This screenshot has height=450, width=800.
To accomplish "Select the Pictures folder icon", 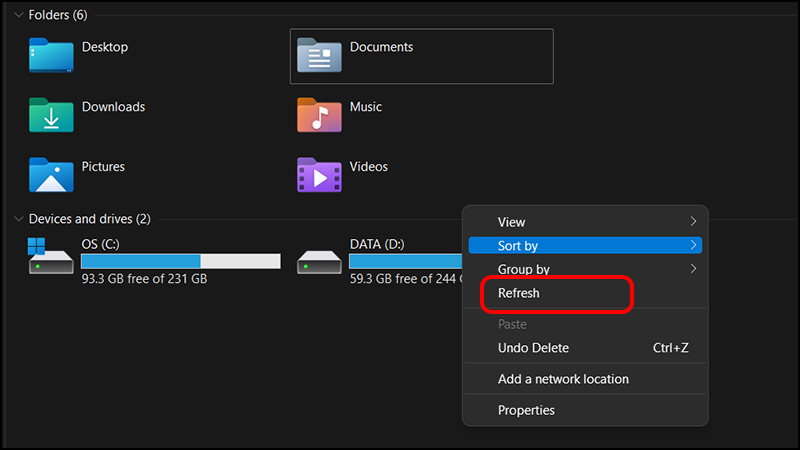I will click(51, 174).
